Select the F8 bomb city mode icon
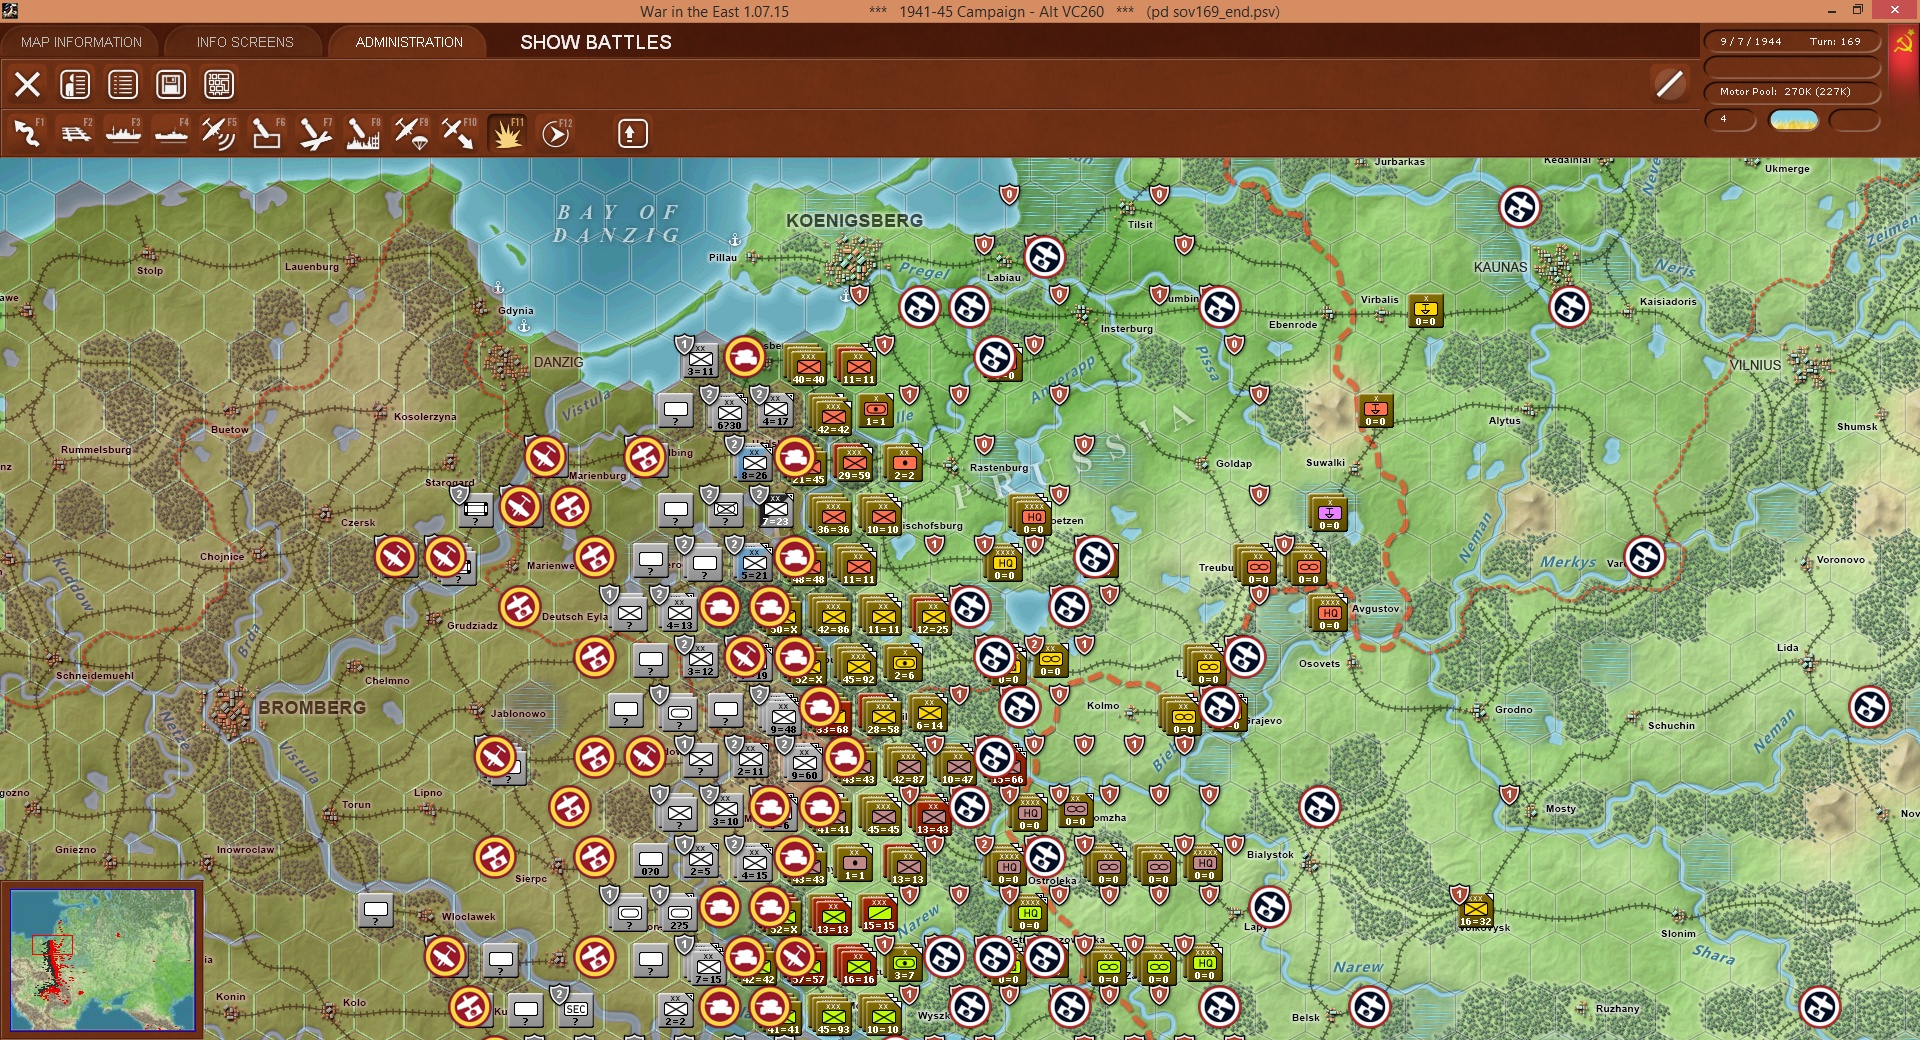Image resolution: width=1920 pixels, height=1040 pixels. pos(363,133)
